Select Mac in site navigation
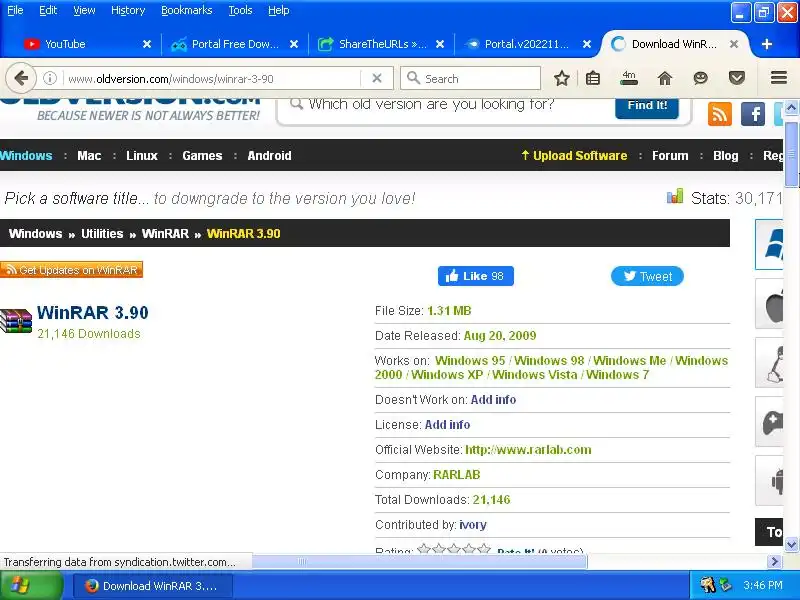Image resolution: width=800 pixels, height=600 pixels. [89, 156]
